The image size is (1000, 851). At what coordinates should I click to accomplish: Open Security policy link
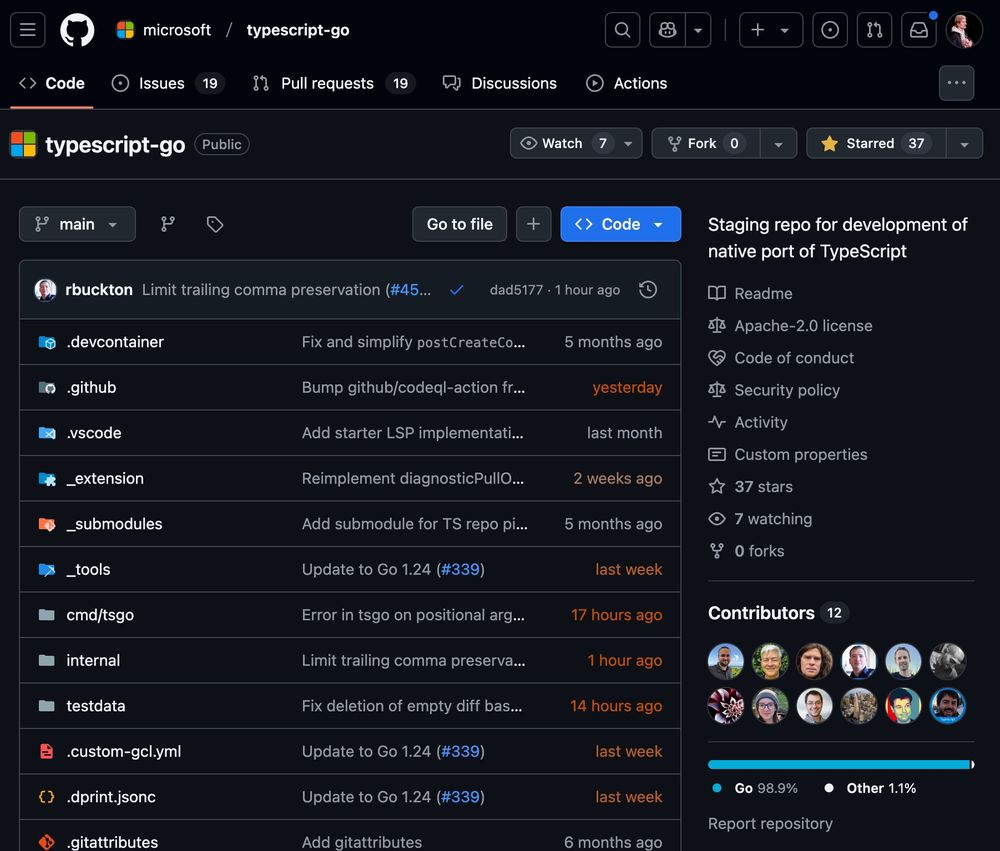[774, 390]
